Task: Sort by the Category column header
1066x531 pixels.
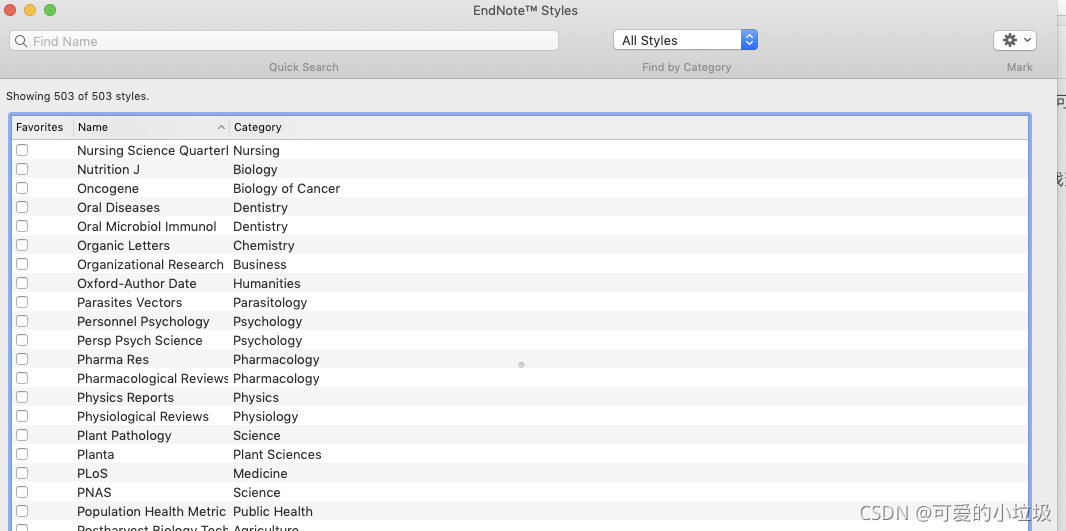Action: pyautogui.click(x=257, y=127)
